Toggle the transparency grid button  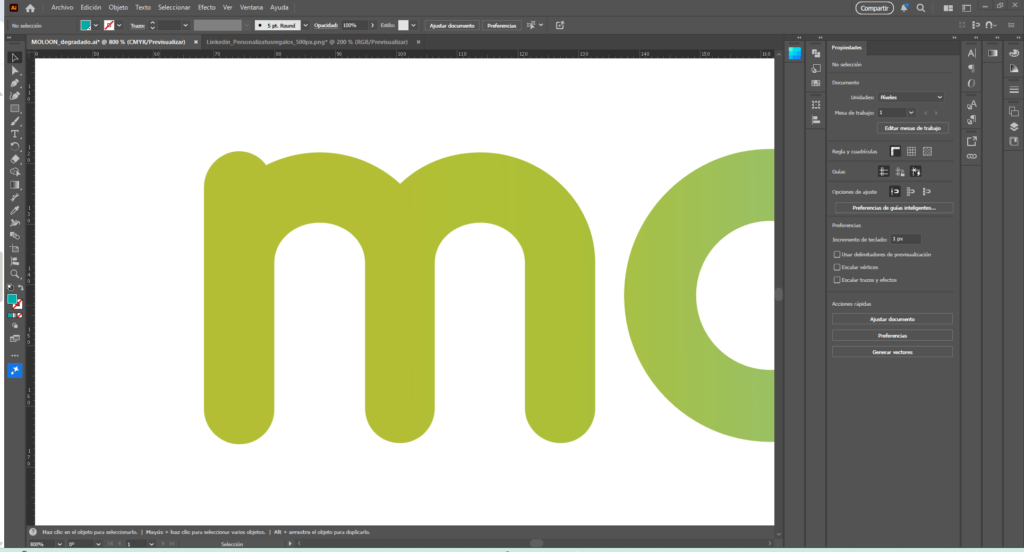pyautogui.click(x=927, y=152)
